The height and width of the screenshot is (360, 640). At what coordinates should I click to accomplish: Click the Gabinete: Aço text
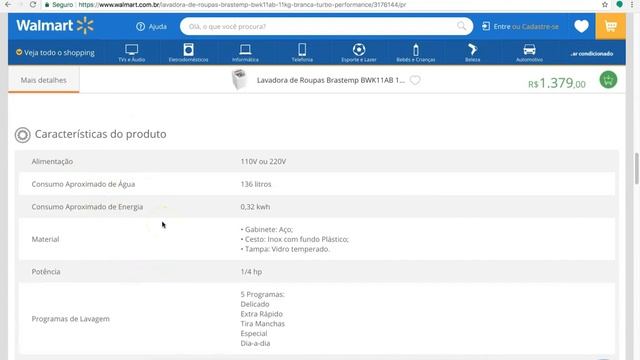coord(267,229)
